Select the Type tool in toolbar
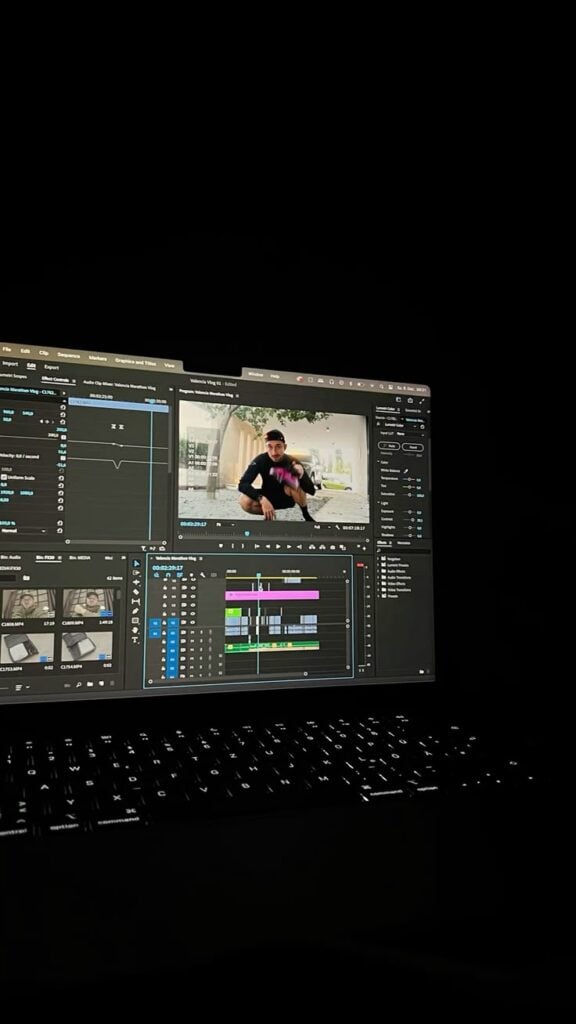Image resolution: width=576 pixels, height=1024 pixels. (135, 640)
